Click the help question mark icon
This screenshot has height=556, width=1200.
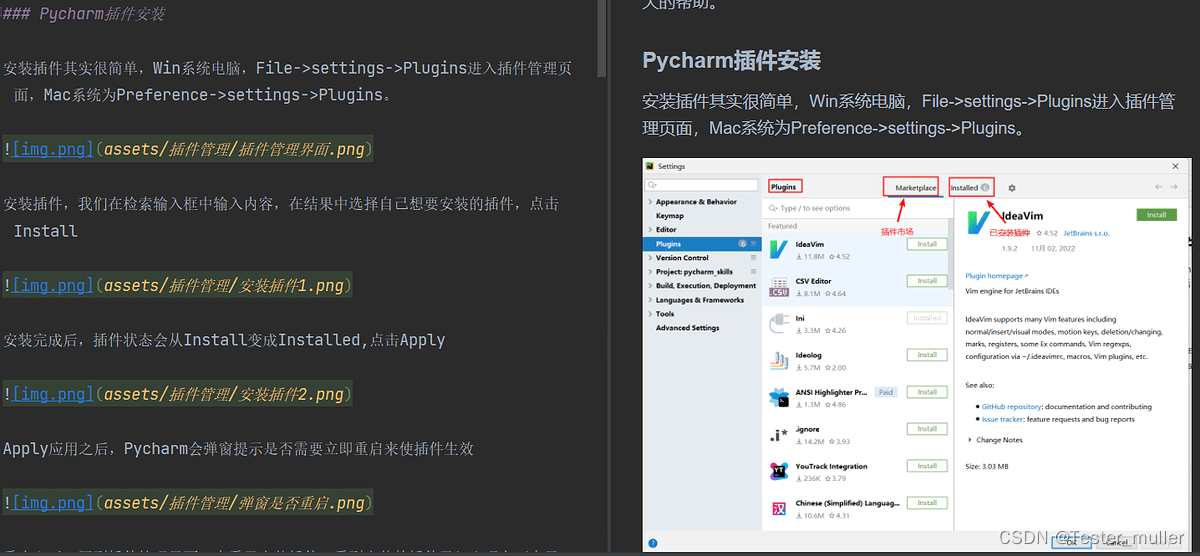point(653,541)
